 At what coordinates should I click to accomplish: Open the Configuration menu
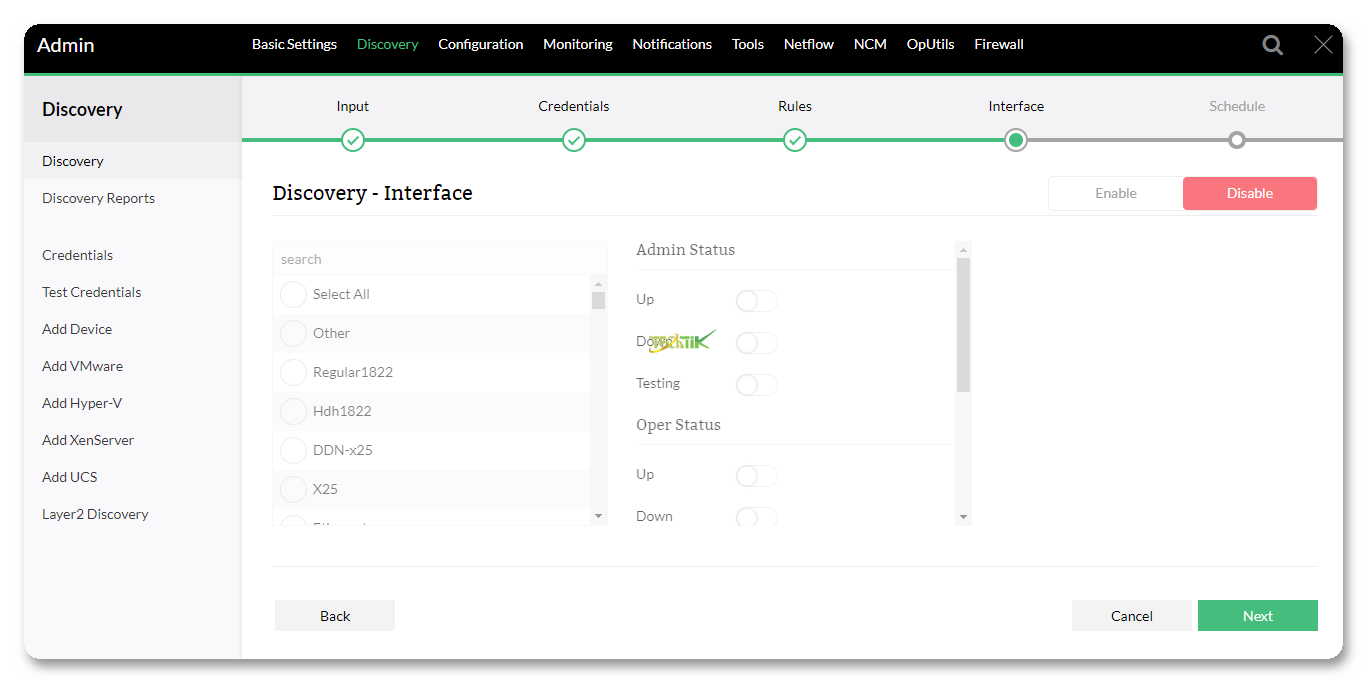coord(480,44)
